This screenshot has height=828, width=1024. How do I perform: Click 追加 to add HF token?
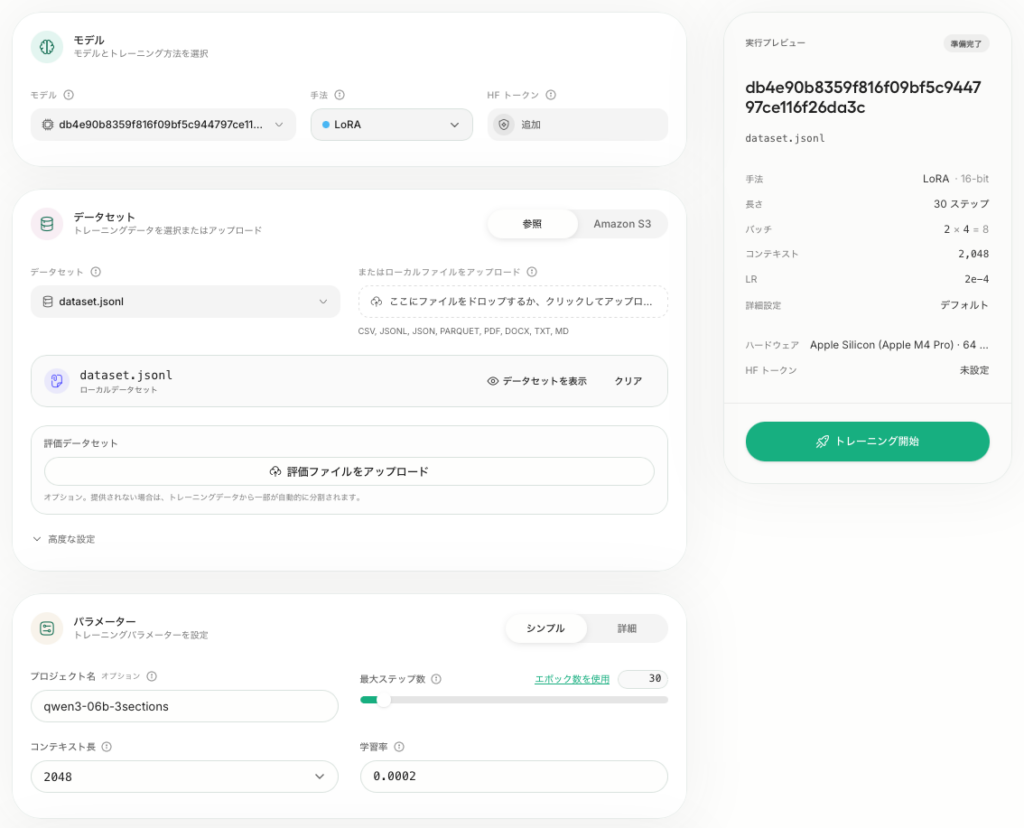[577, 125]
